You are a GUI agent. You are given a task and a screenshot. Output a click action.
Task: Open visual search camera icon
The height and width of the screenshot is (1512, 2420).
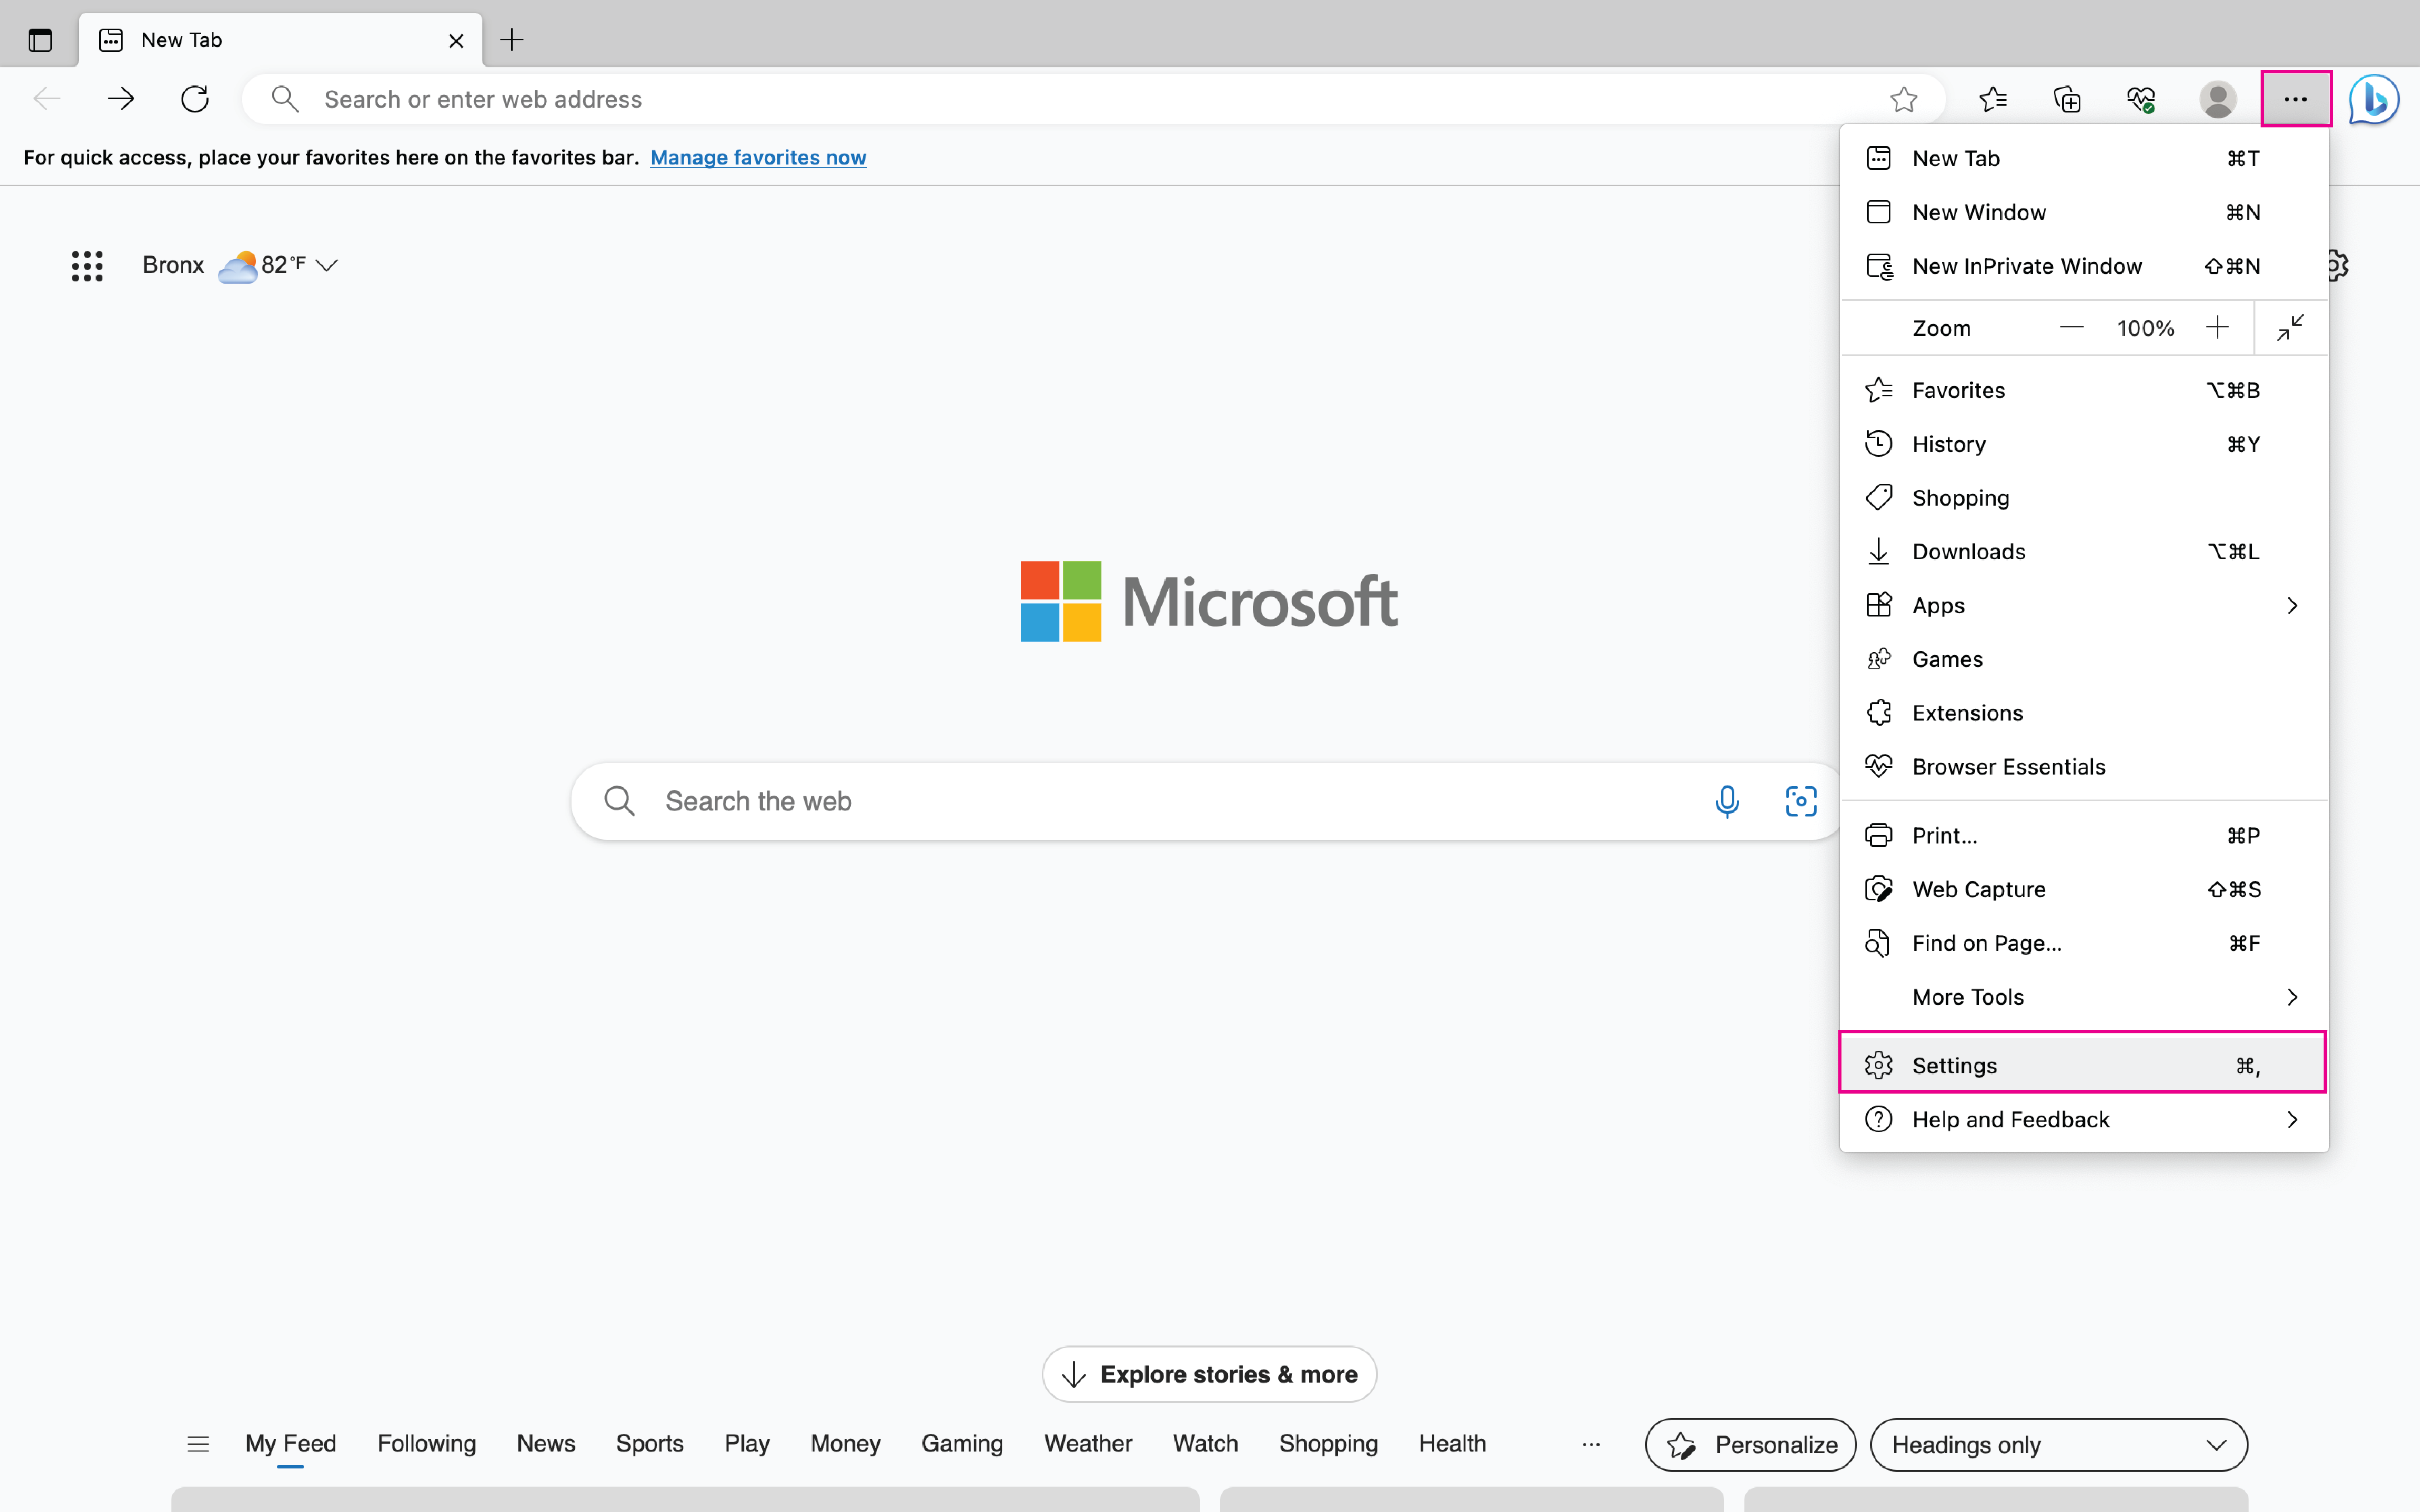1801,801
